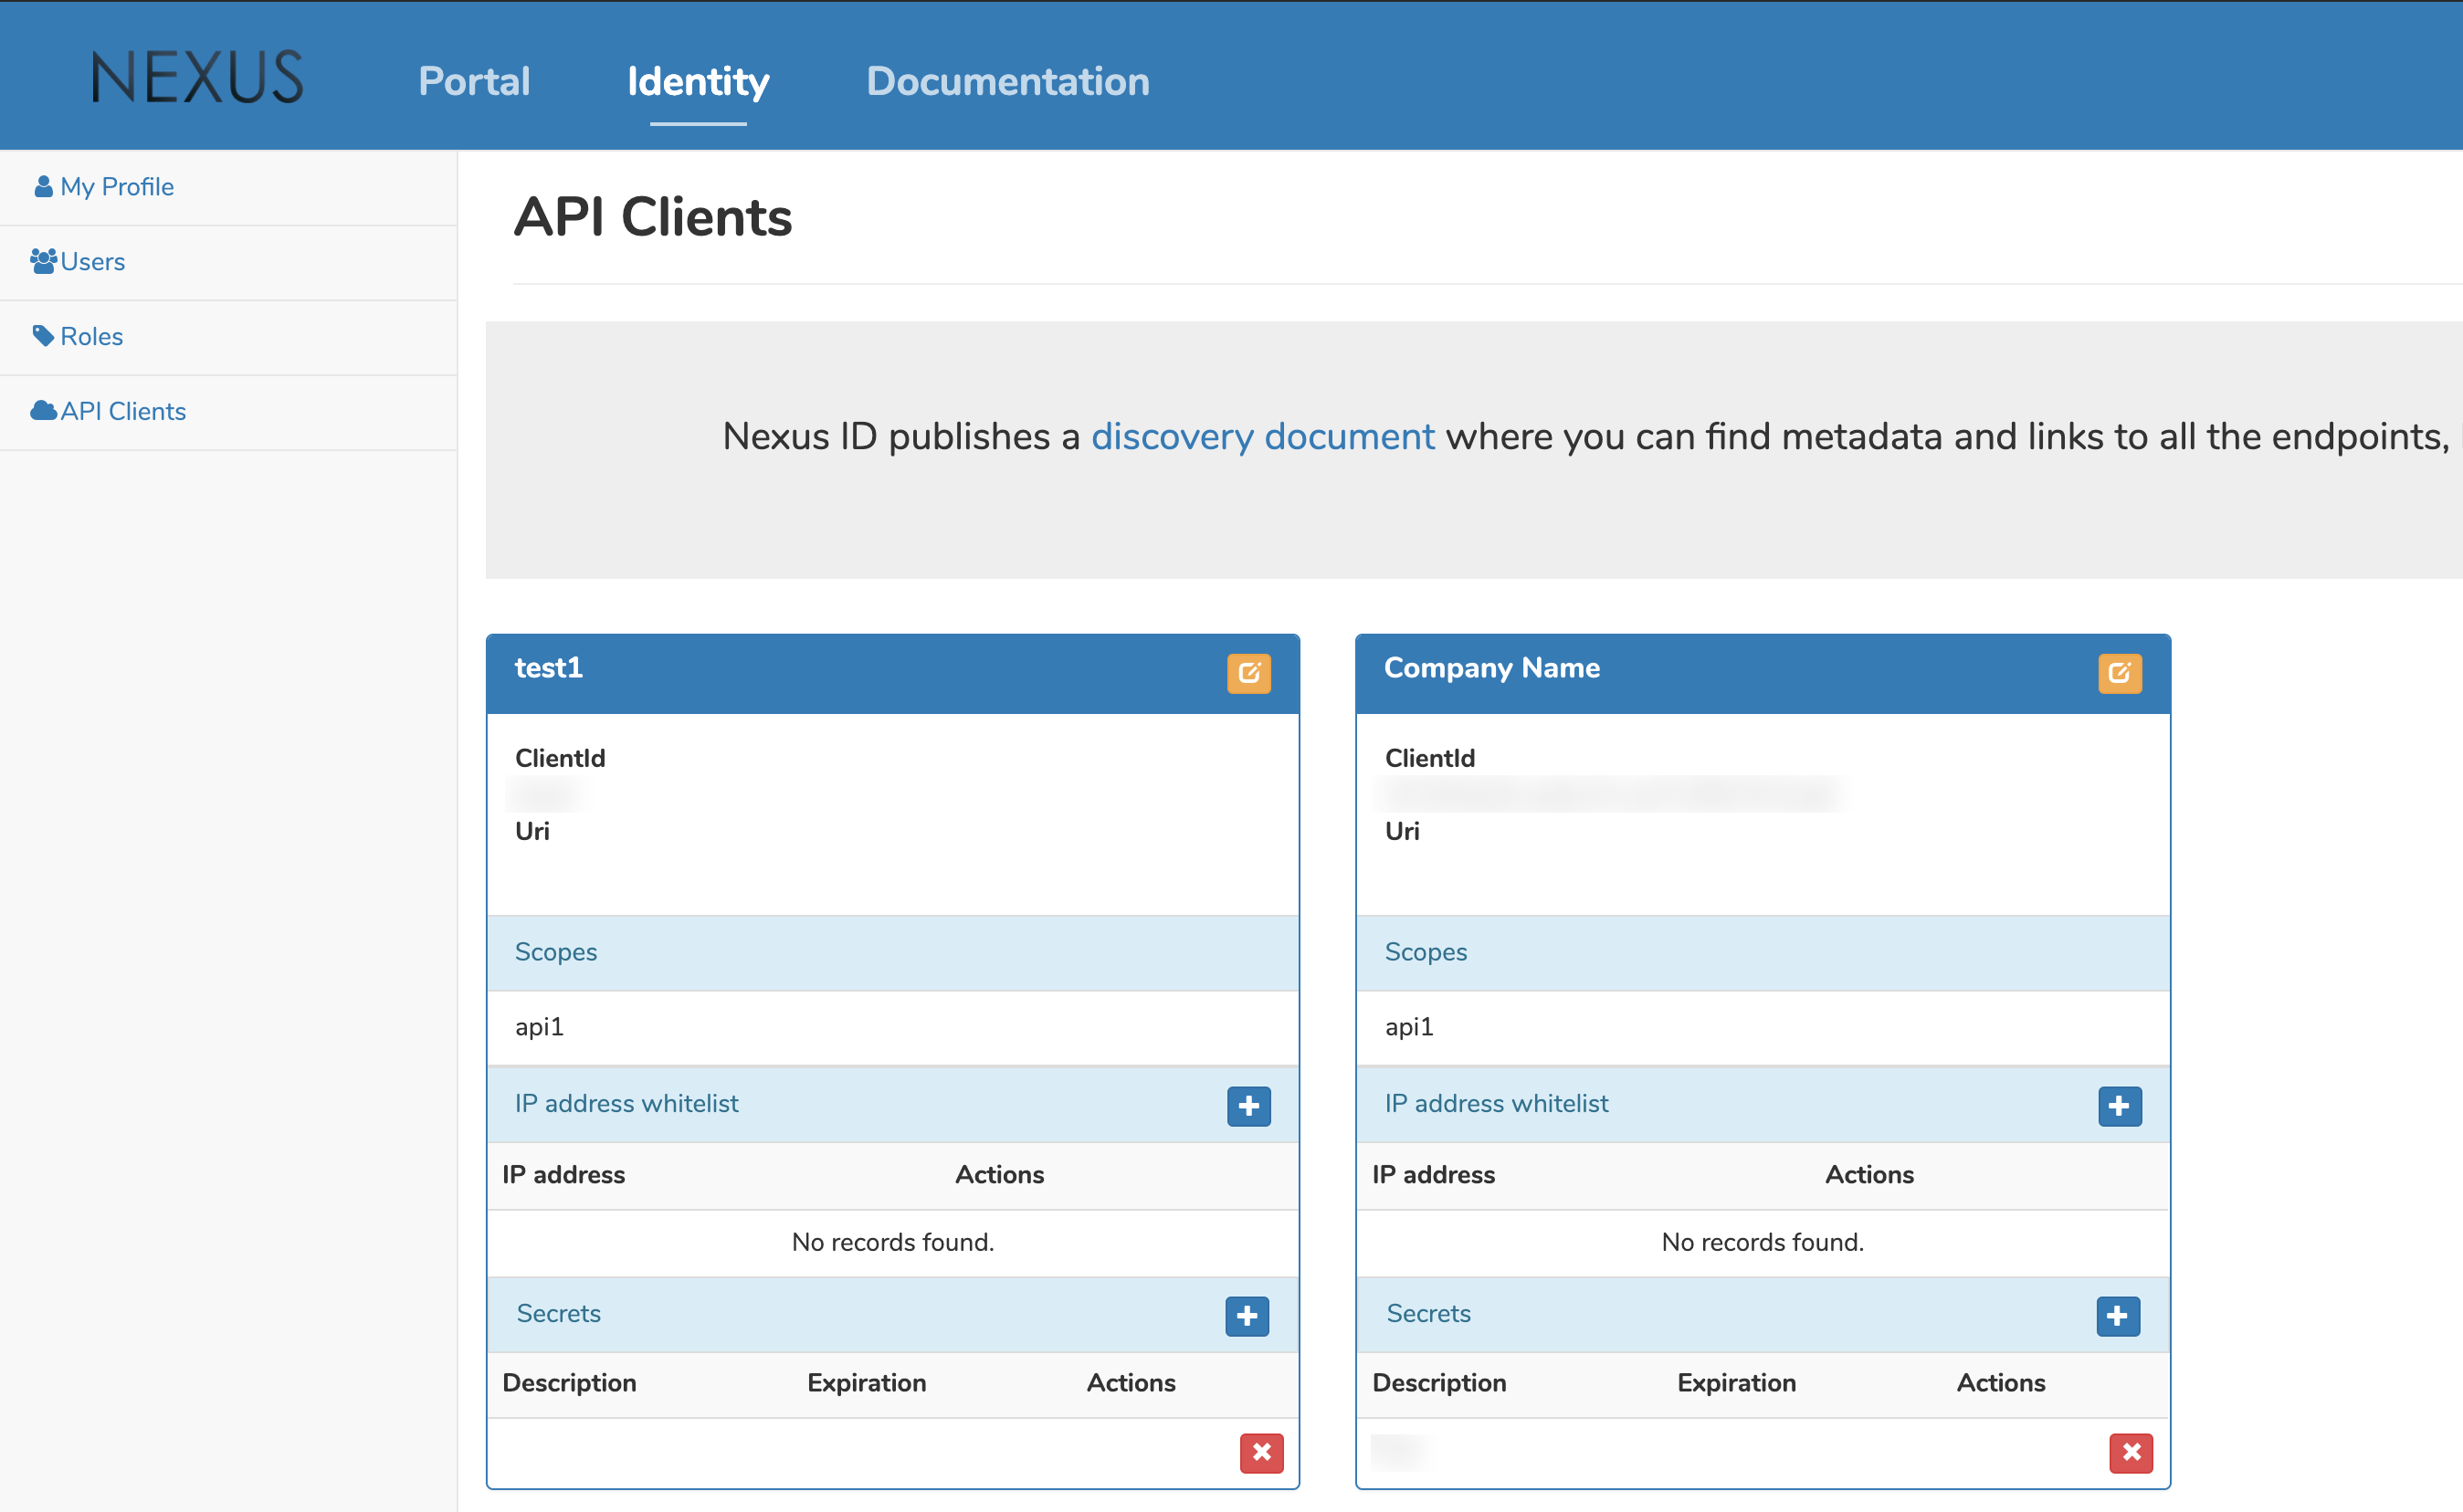Click the Secrets header in Company Name card

[1427, 1314]
